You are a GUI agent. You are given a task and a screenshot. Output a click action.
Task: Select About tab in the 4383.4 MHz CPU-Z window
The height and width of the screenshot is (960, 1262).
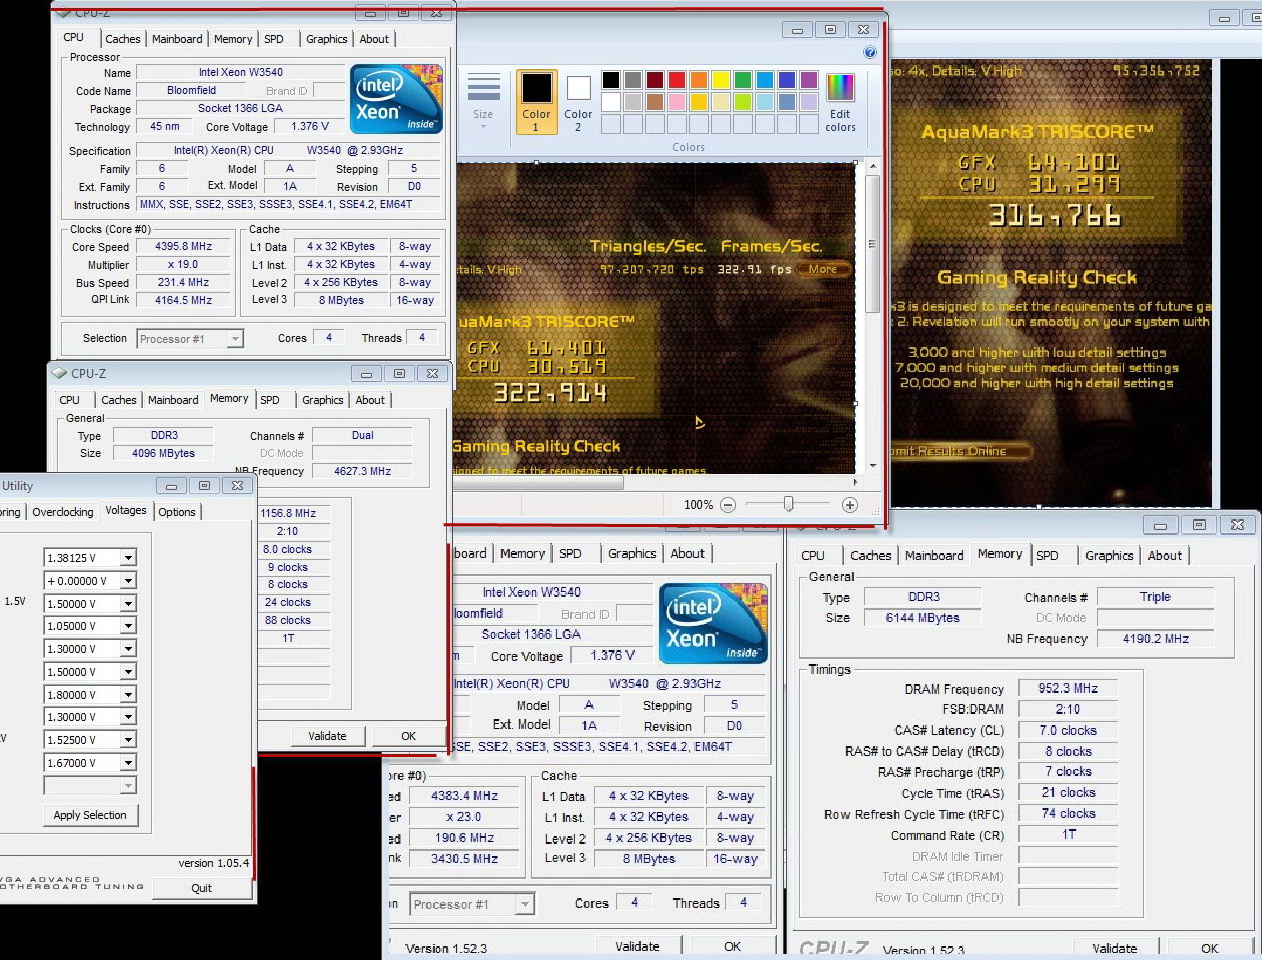(x=688, y=553)
